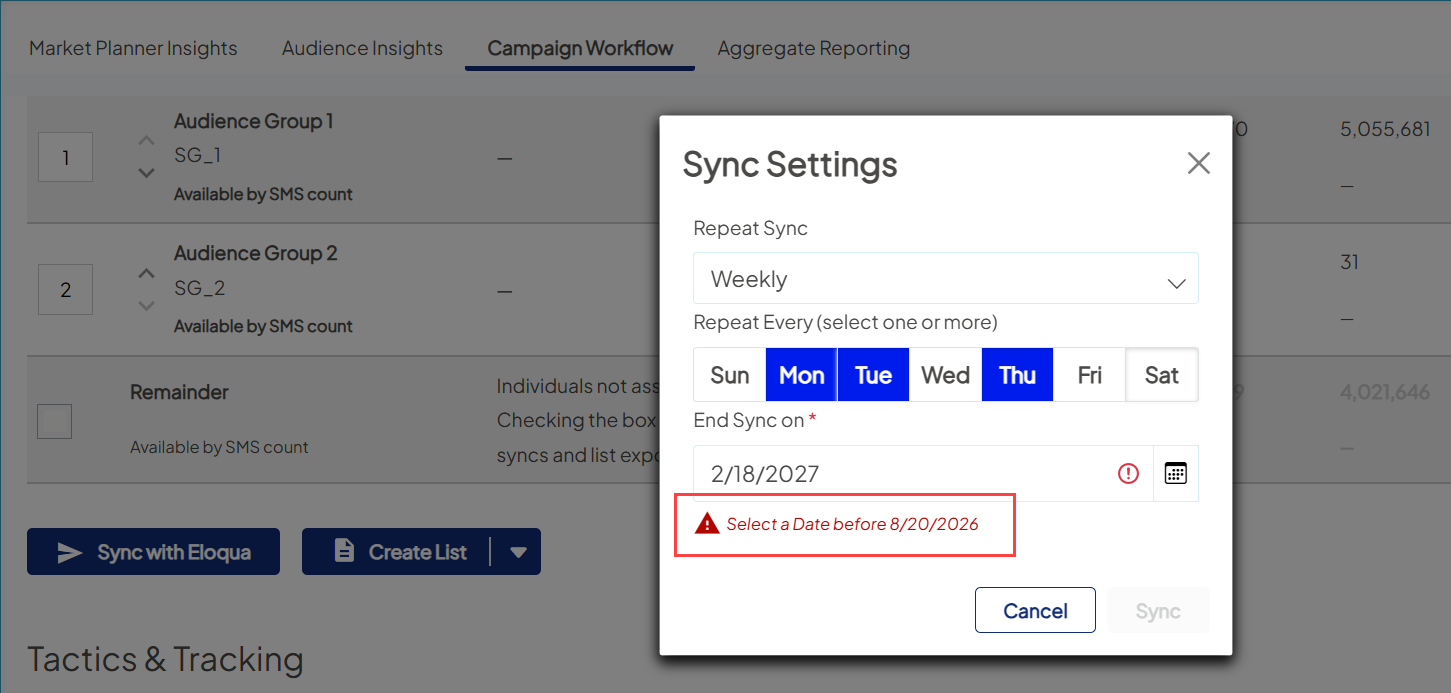Move Audience Group 1 down with the arrow
The width and height of the screenshot is (1451, 693).
click(x=146, y=173)
